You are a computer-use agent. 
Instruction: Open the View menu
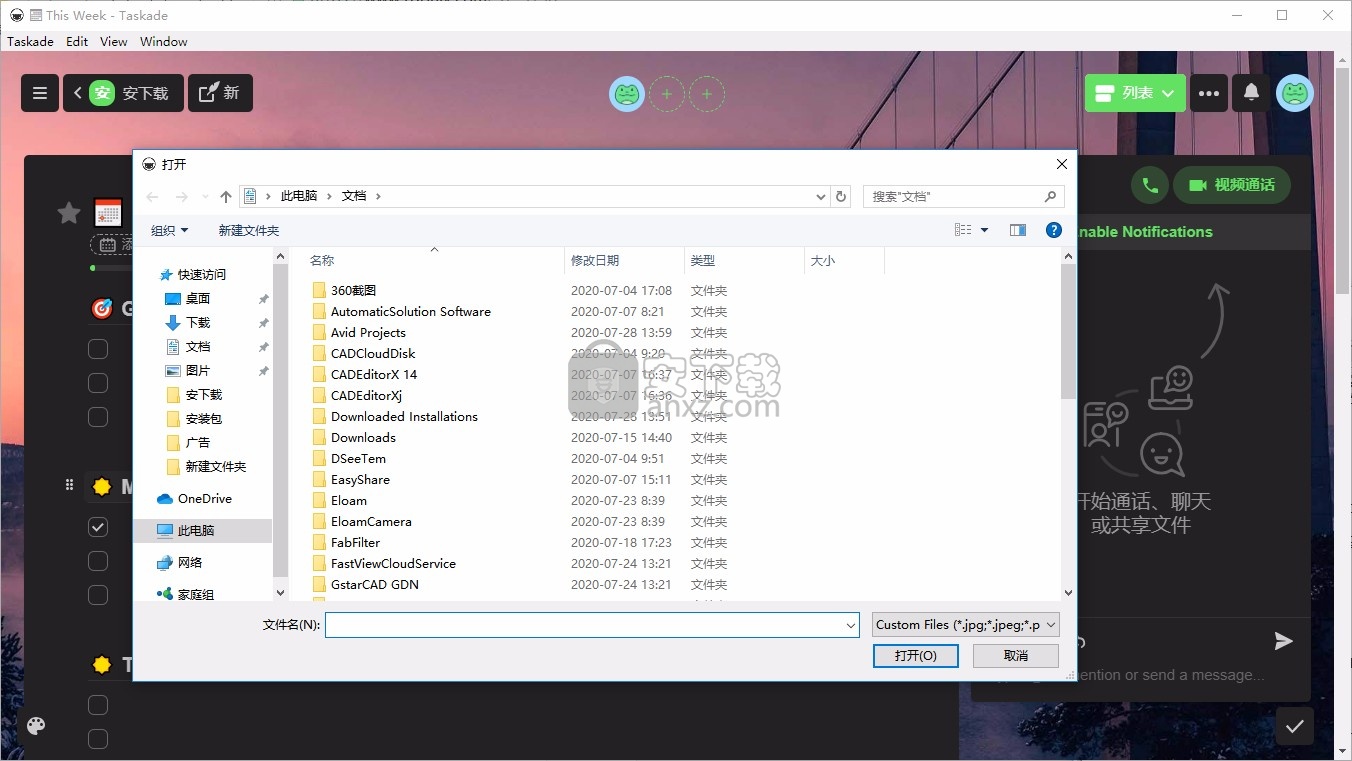click(x=114, y=41)
